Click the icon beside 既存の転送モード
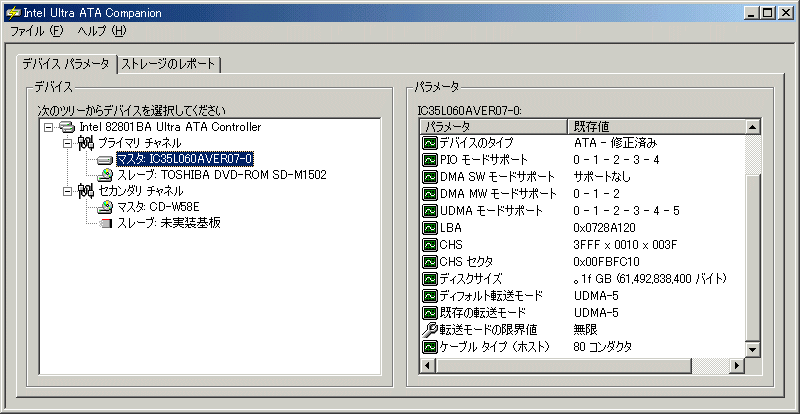Viewport: 800px width, 414px height. click(430, 312)
